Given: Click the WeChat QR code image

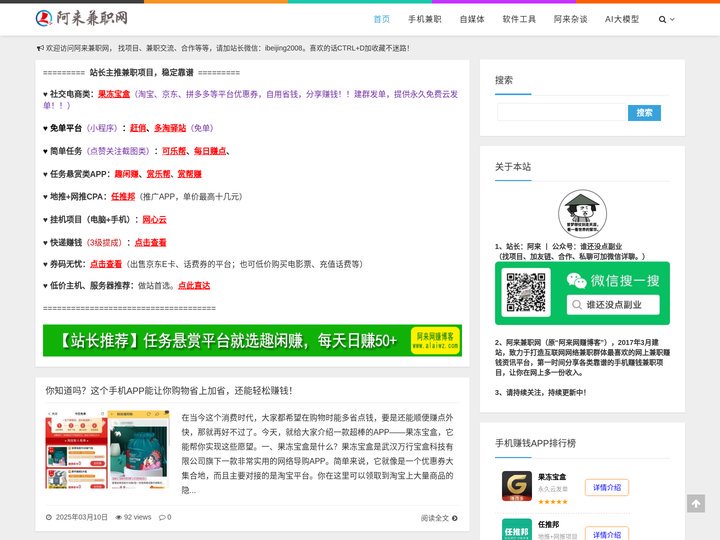Looking at the screenshot, I should [526, 292].
